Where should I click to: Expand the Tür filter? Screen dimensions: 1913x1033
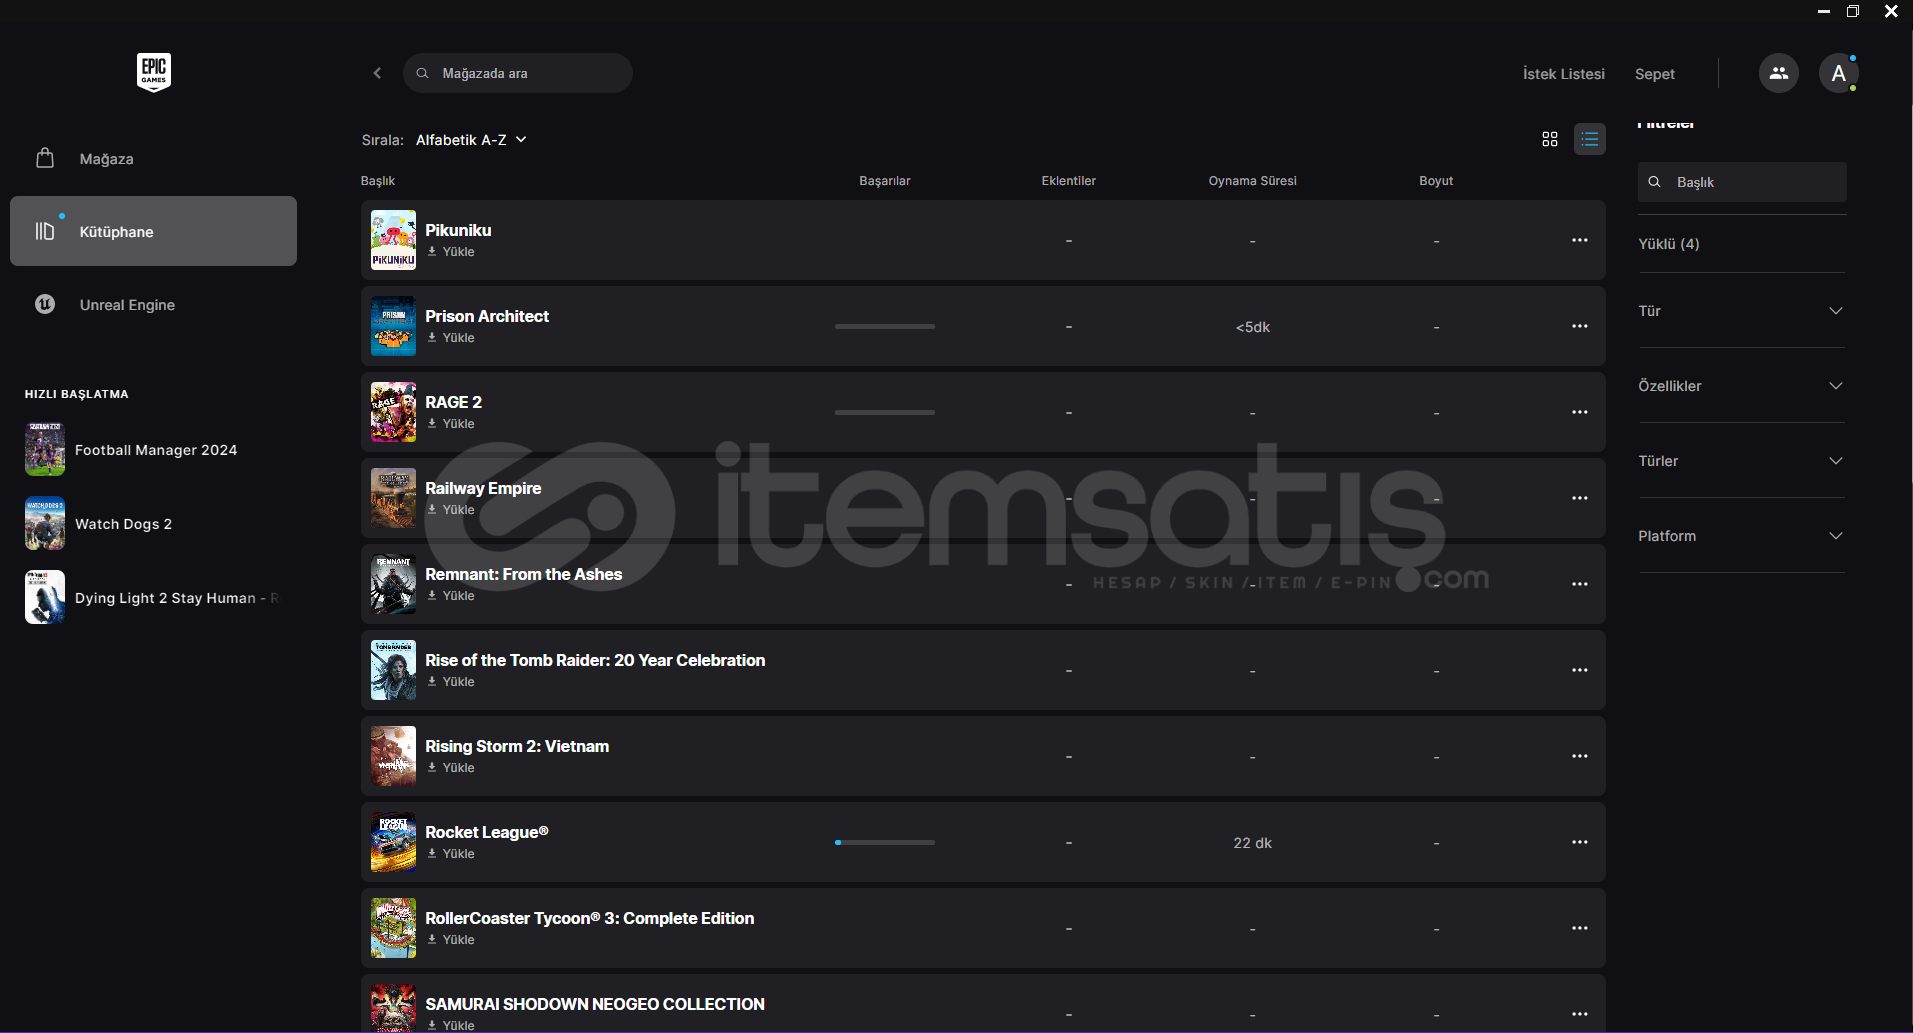[x=1741, y=311]
